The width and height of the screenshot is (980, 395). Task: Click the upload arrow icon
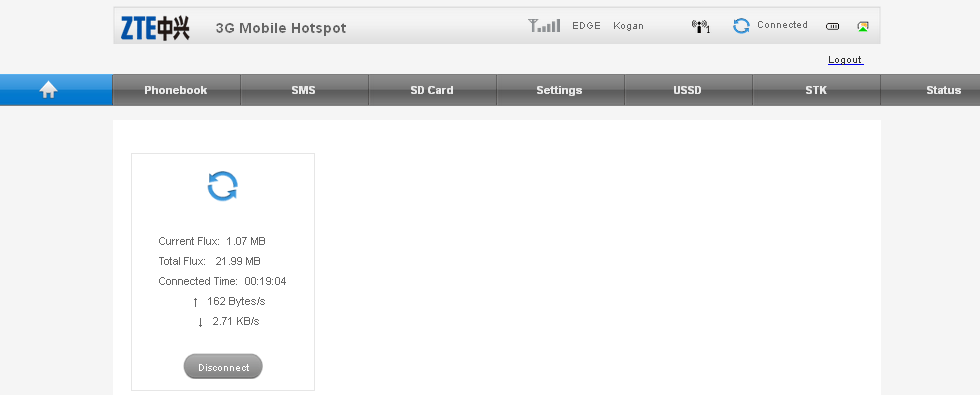[x=195, y=302]
